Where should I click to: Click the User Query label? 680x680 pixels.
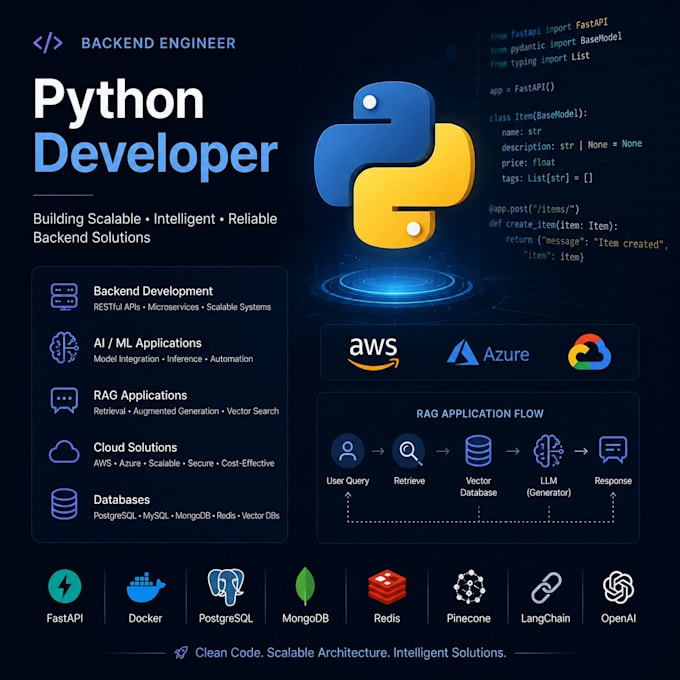(347, 481)
